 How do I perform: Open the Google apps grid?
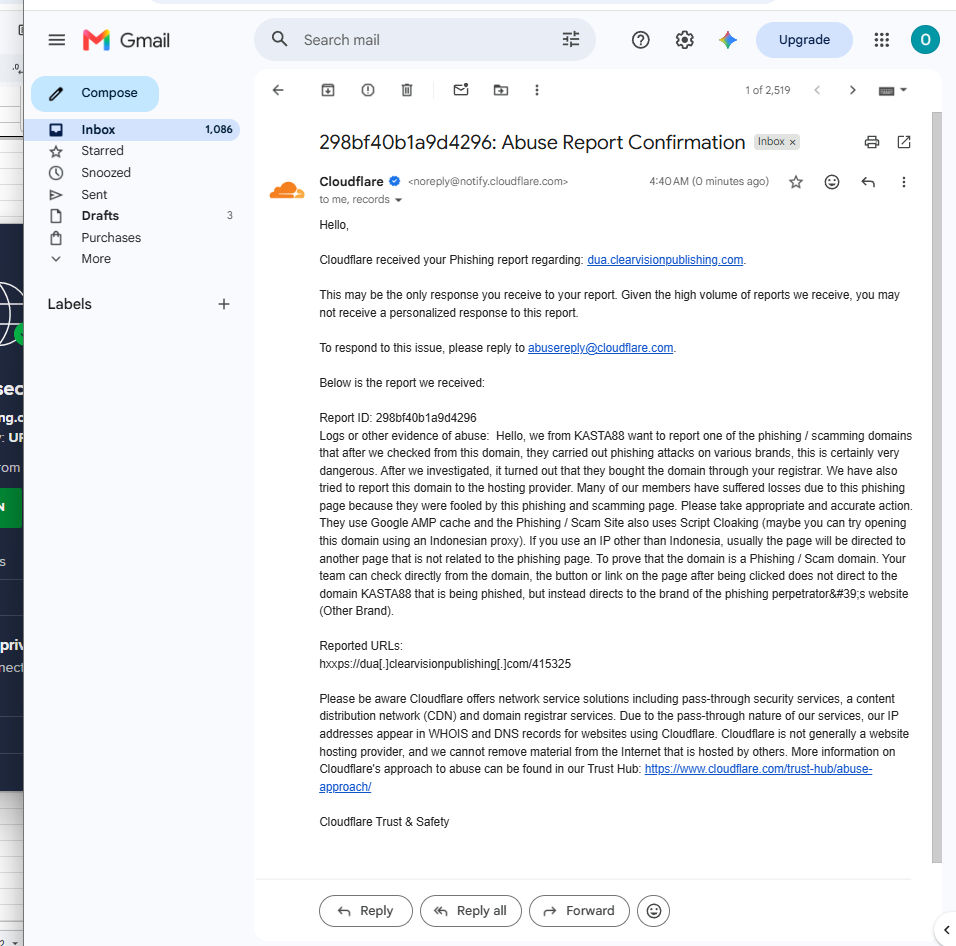click(x=882, y=40)
